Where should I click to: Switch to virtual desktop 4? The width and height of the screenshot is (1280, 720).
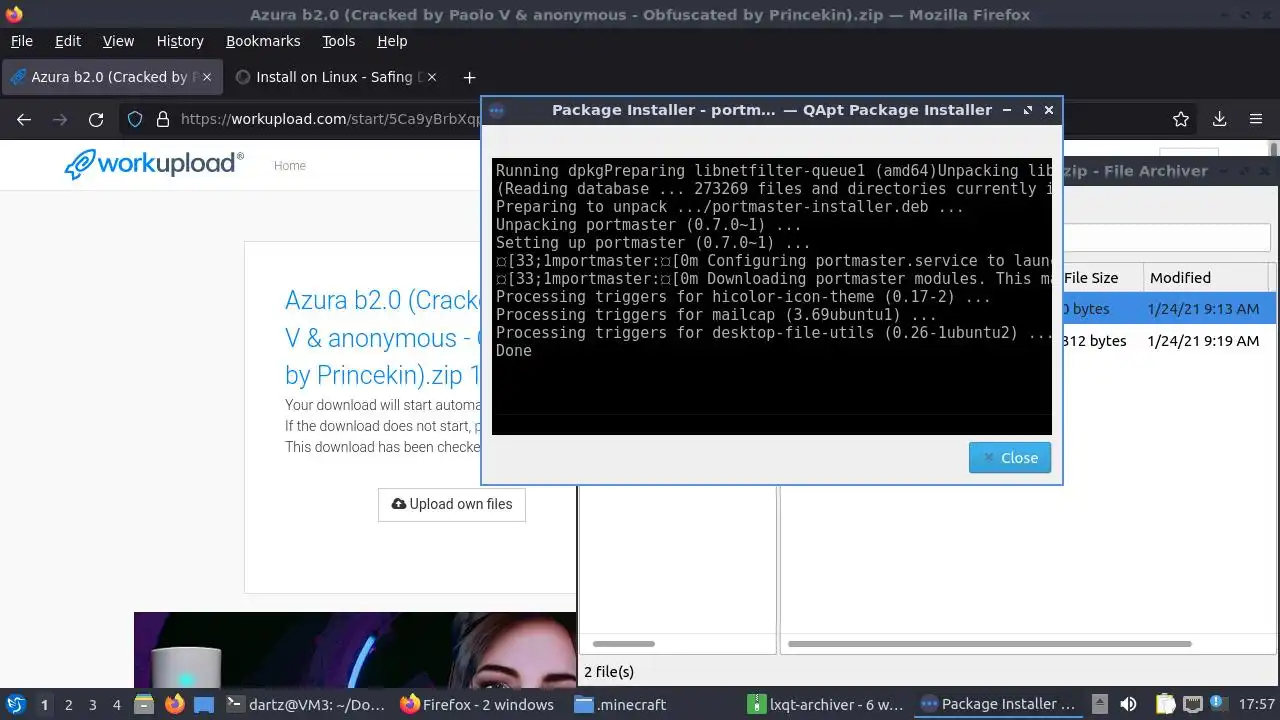[x=116, y=704]
